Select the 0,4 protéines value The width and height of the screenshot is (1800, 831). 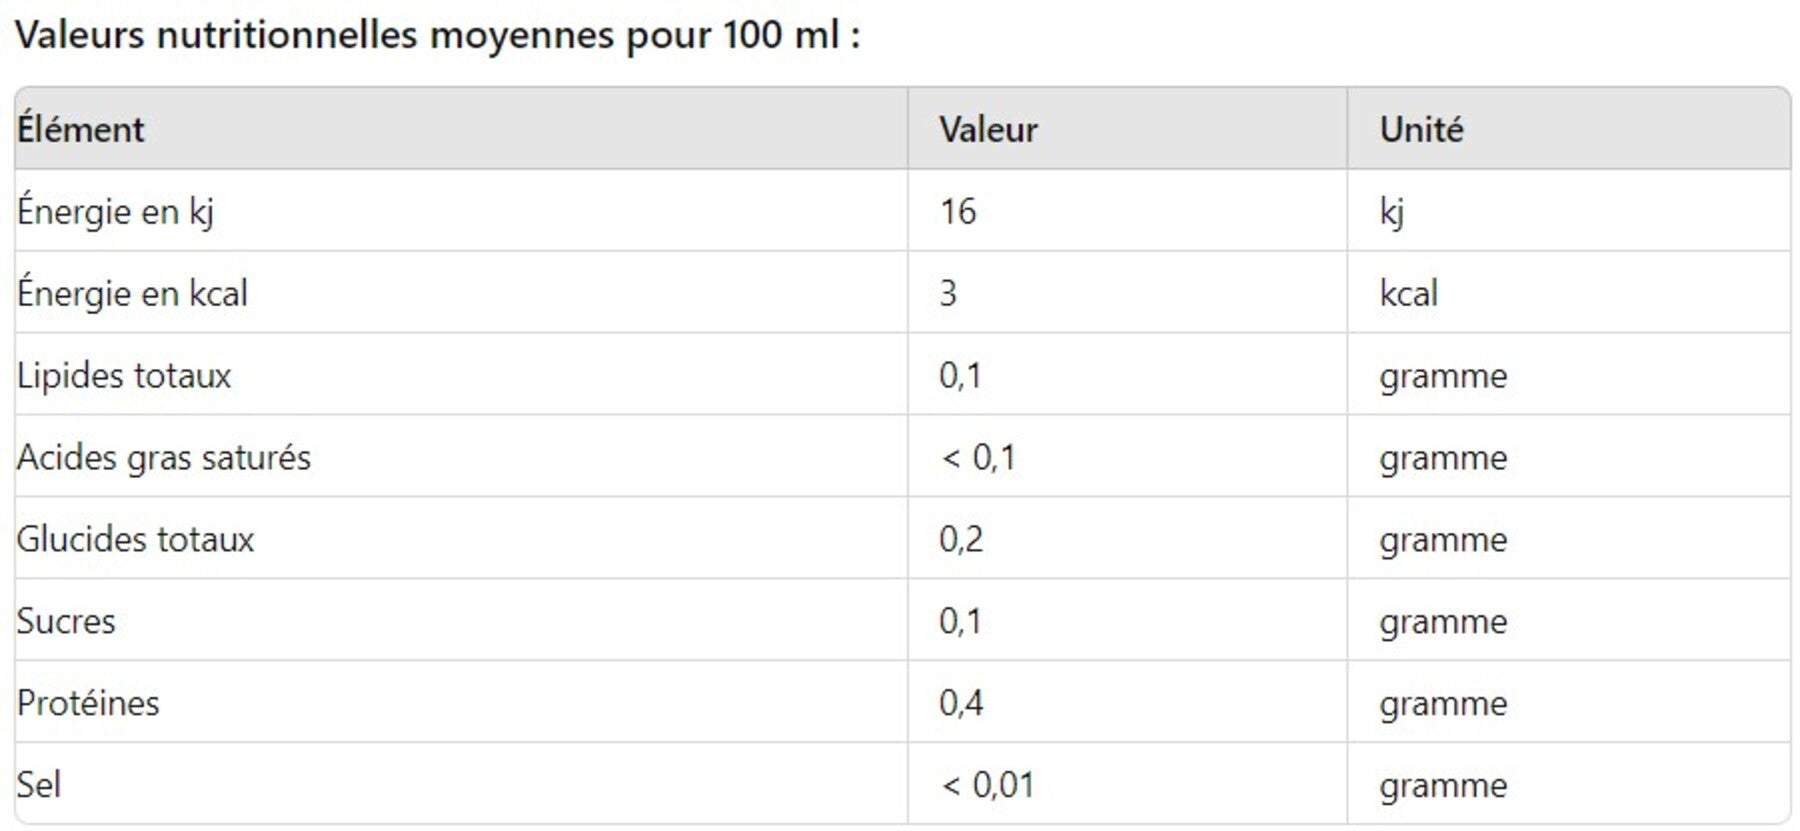(x=961, y=704)
